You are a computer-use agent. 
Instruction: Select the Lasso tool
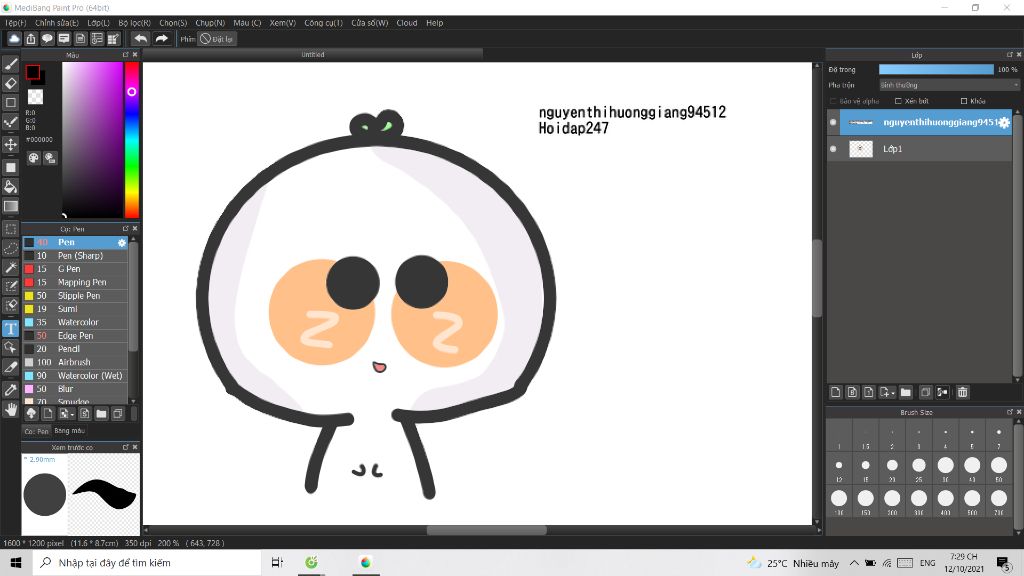10,248
